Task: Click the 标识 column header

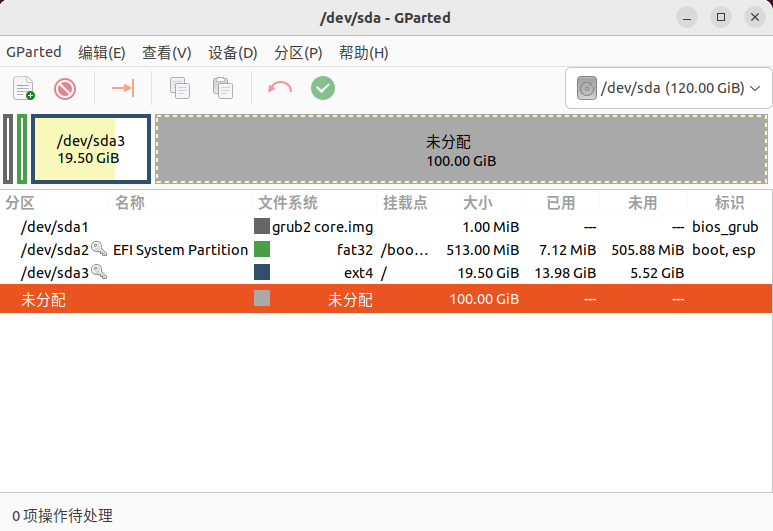Action: 729,203
